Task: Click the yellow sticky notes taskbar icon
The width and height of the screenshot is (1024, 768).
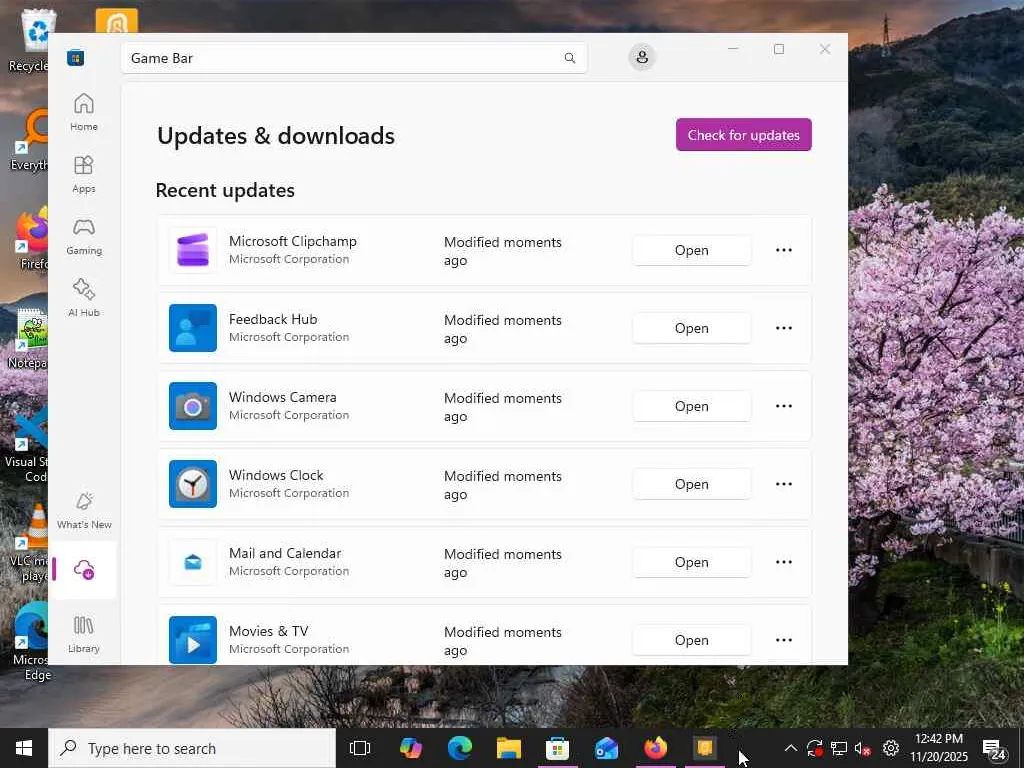Action: 705,748
